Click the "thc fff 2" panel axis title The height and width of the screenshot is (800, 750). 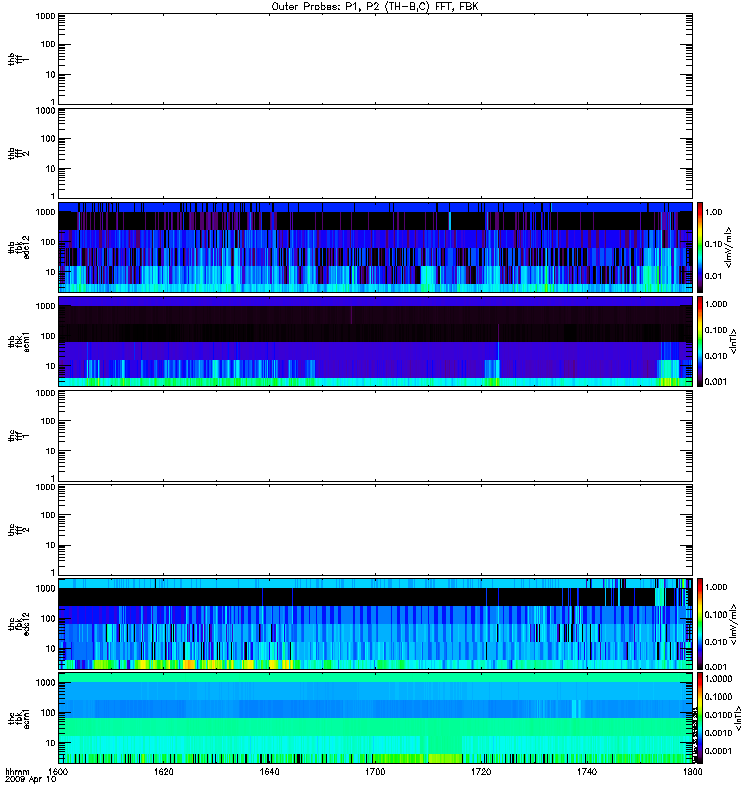pos(18,530)
